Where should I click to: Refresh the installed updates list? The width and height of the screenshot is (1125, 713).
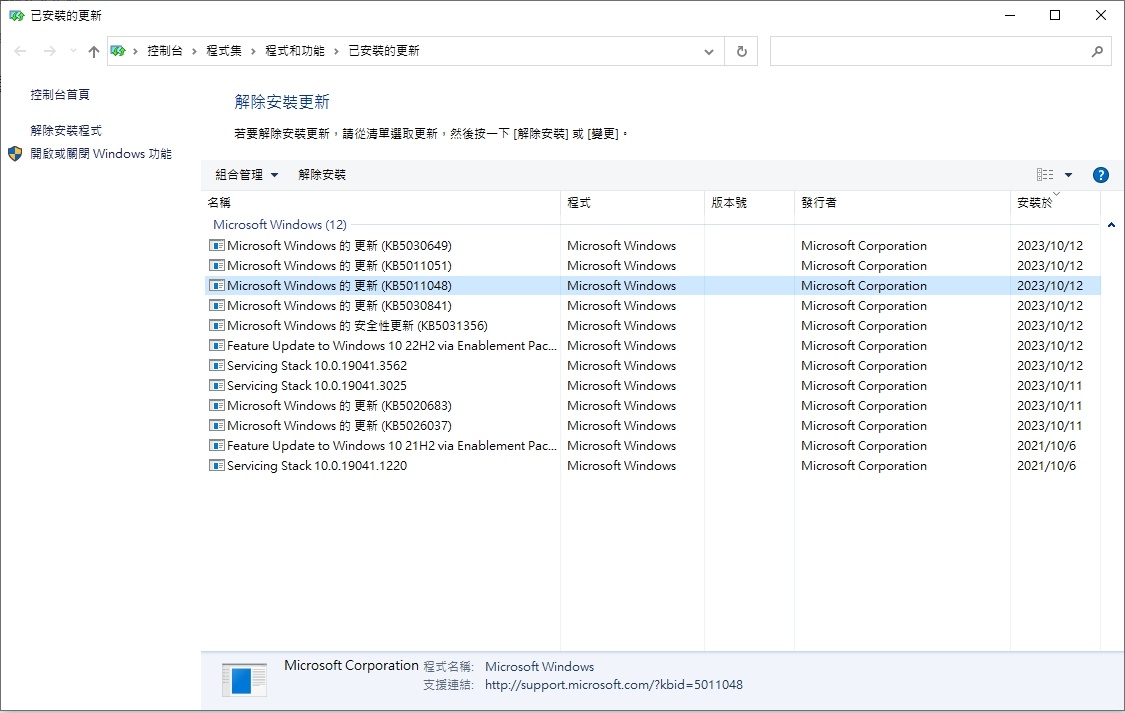click(742, 52)
